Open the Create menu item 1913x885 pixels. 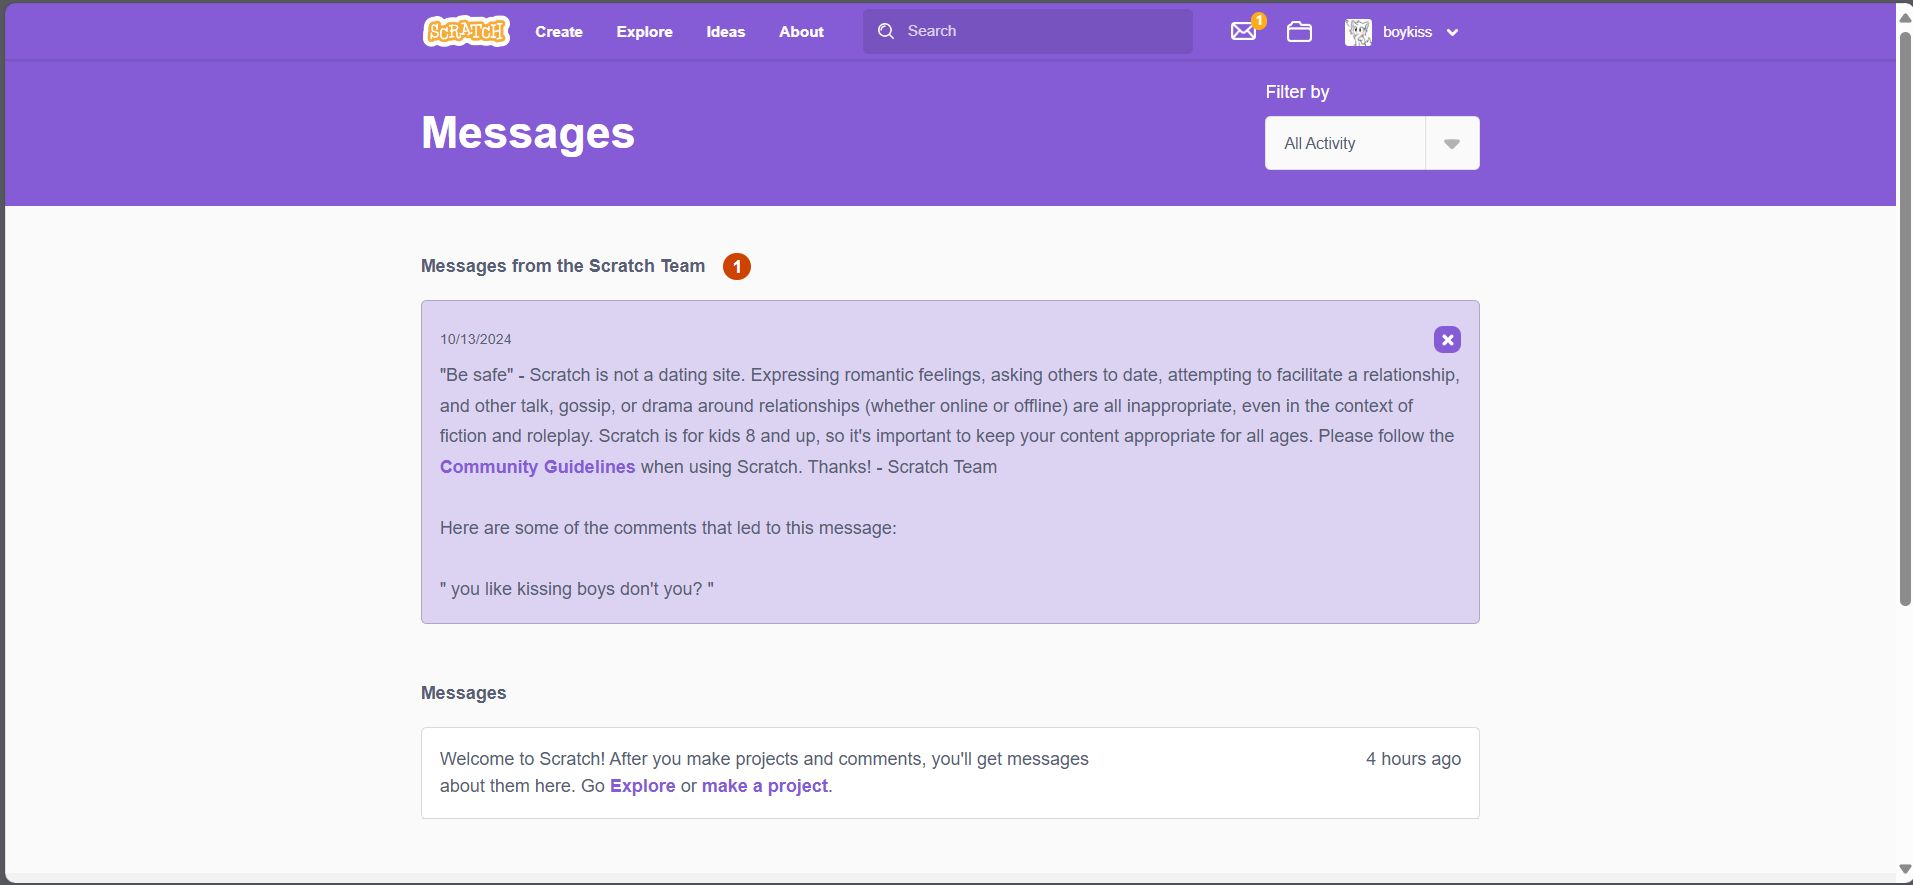tap(559, 31)
